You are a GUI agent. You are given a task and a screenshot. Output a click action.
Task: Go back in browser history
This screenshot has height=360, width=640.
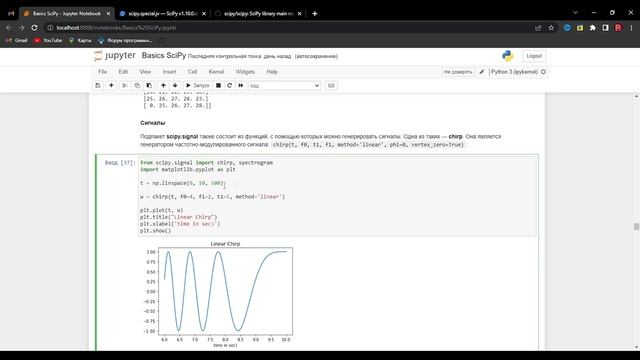[9, 28]
